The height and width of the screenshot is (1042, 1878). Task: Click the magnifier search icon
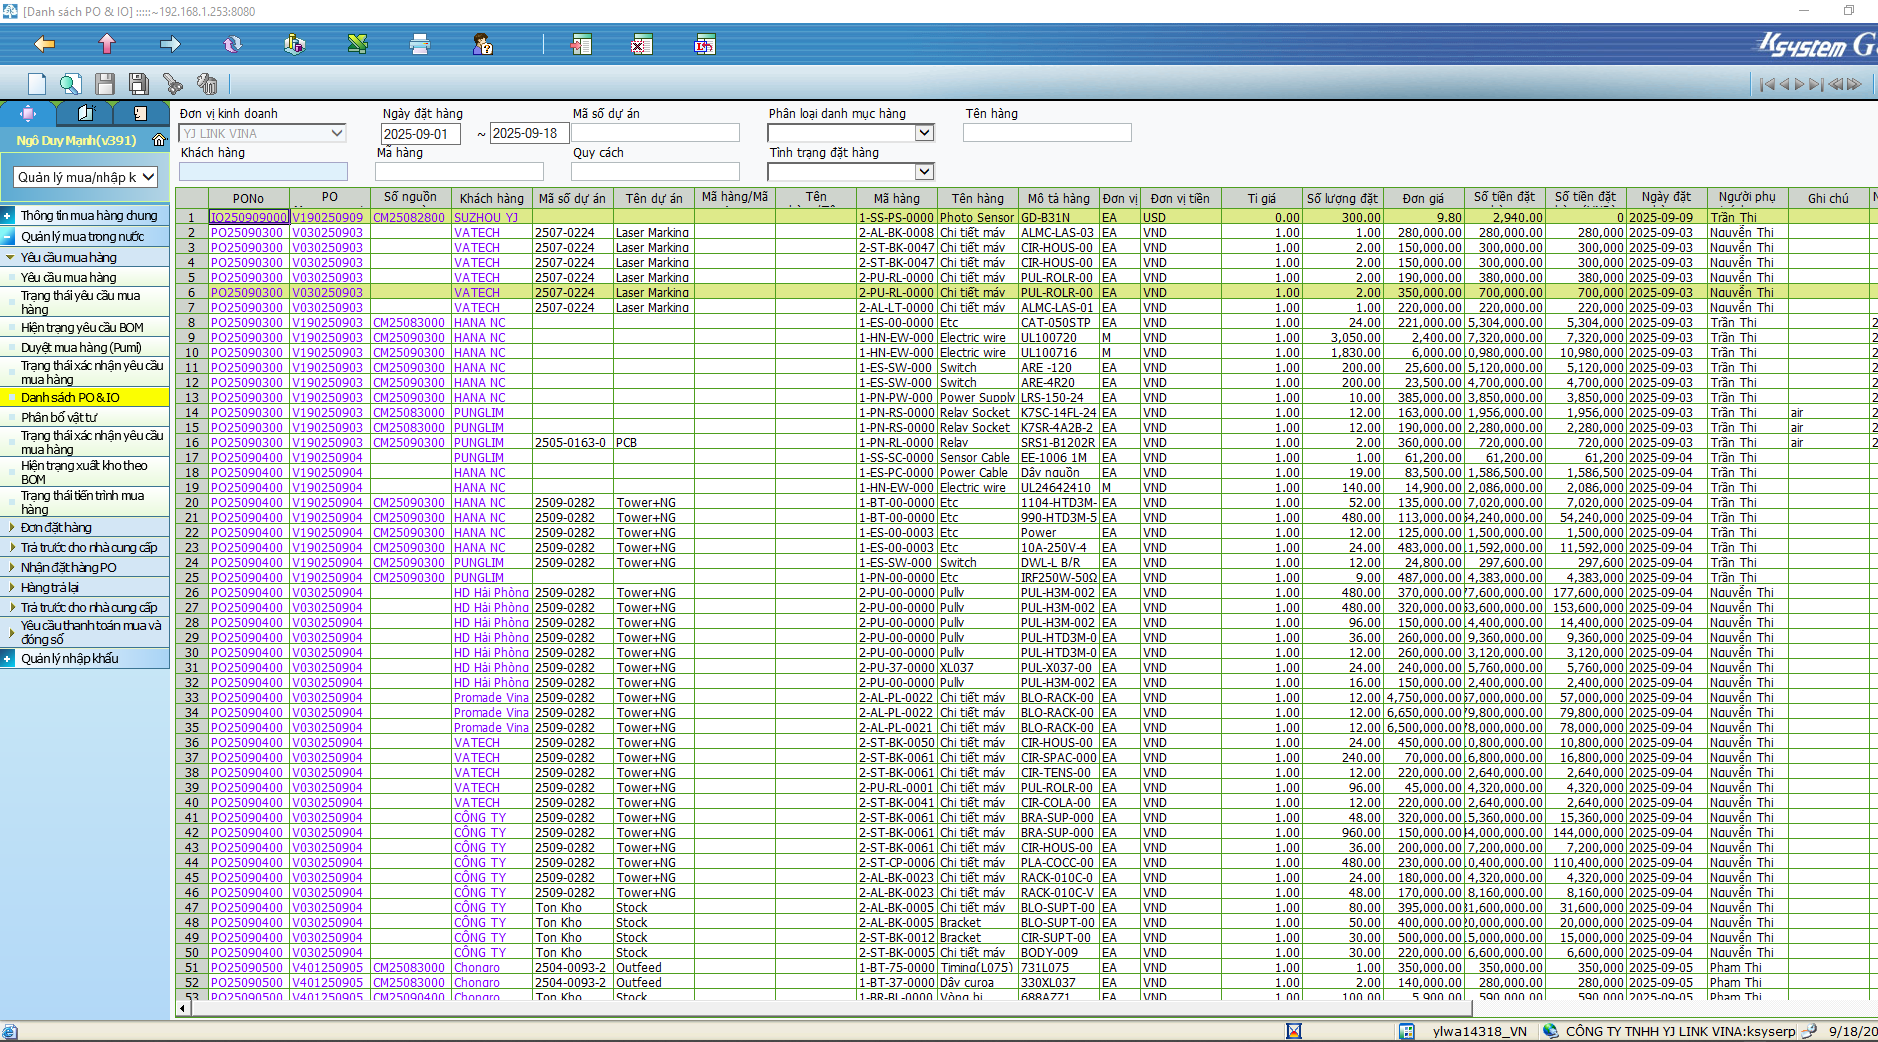[x=70, y=84]
